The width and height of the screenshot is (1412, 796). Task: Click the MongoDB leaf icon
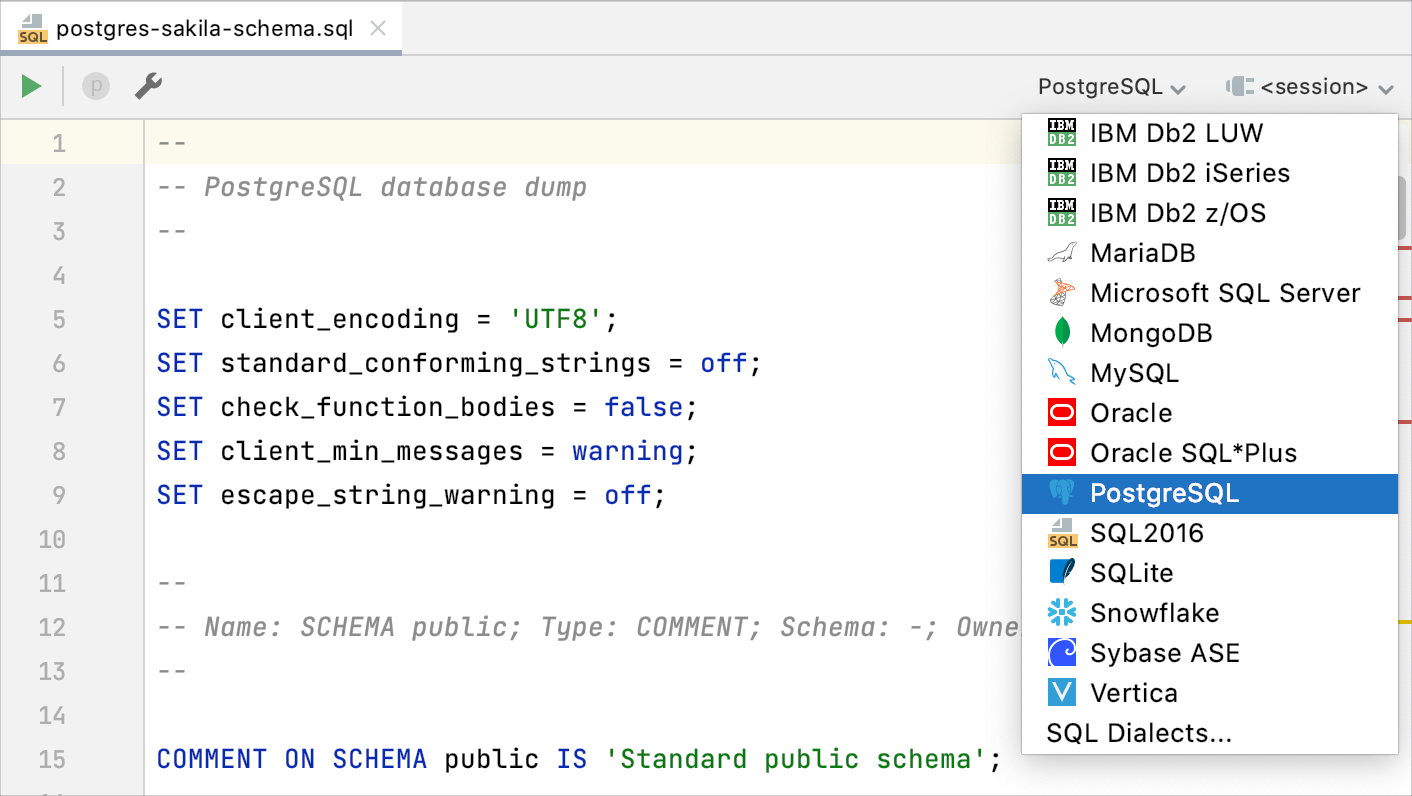[1060, 332]
